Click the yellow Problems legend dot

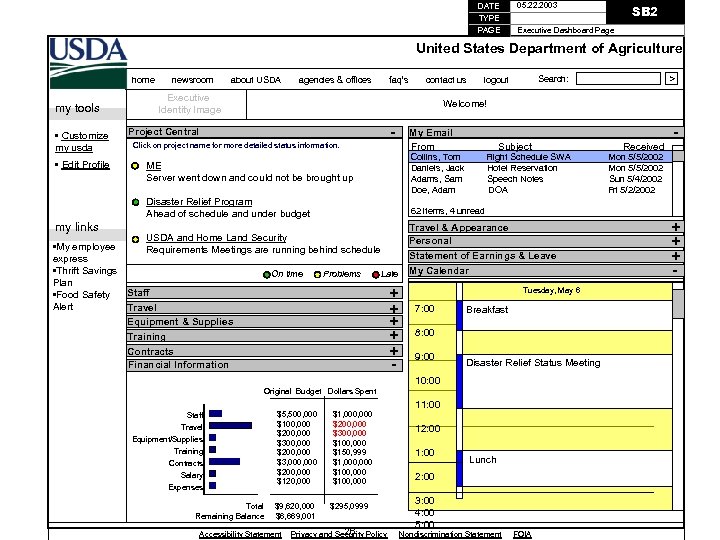click(317, 275)
